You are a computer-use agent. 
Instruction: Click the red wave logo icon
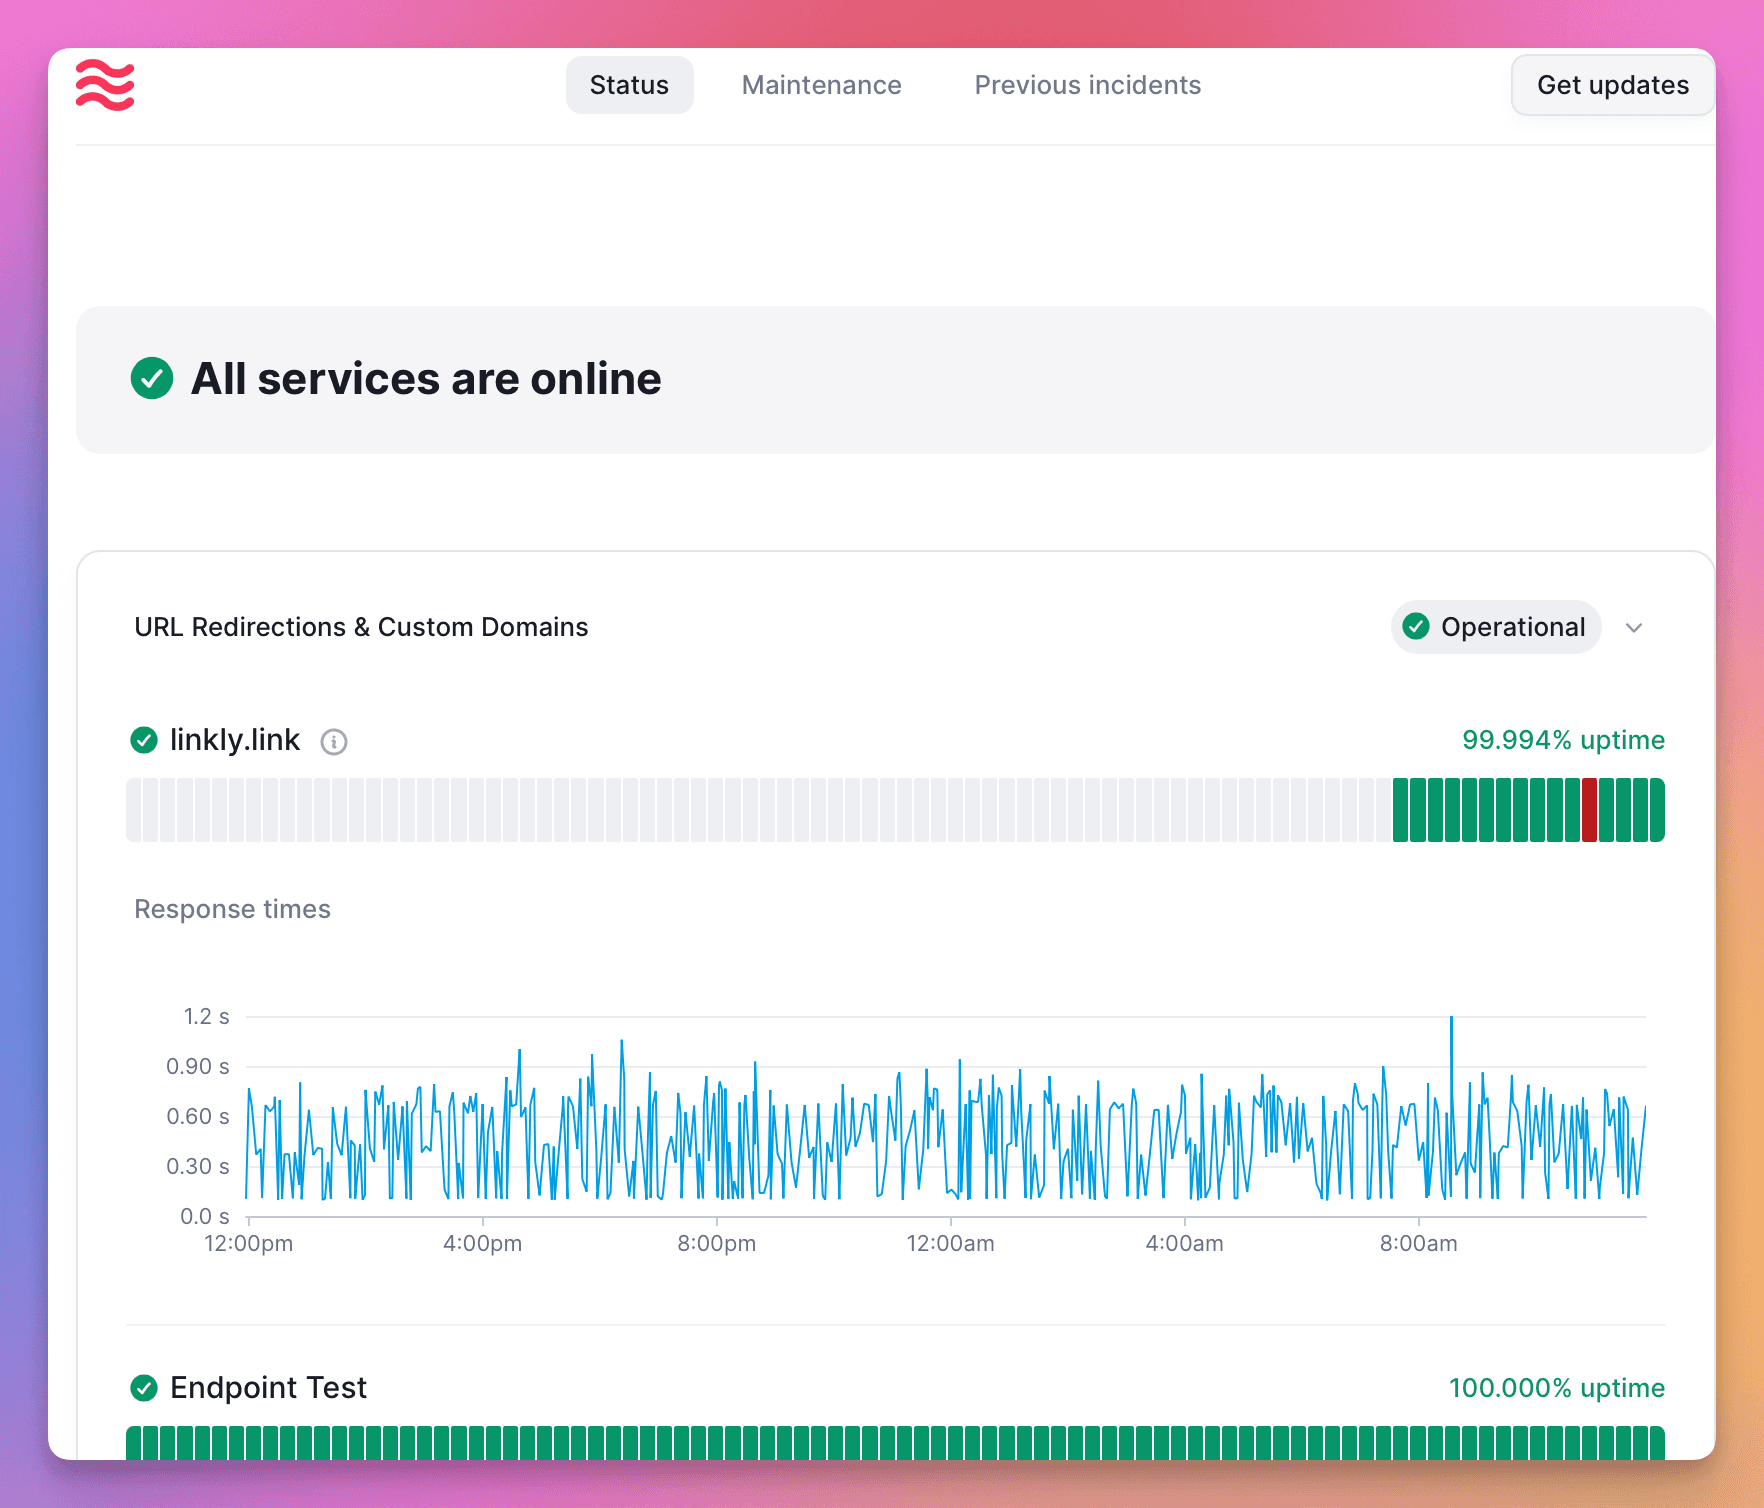(x=105, y=85)
